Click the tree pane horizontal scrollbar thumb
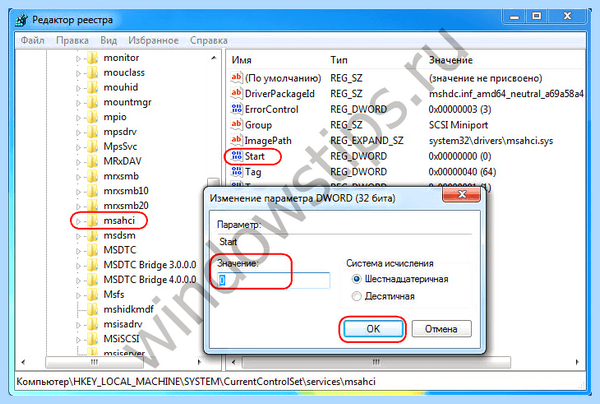This screenshot has width=600, height=404. coord(95,362)
